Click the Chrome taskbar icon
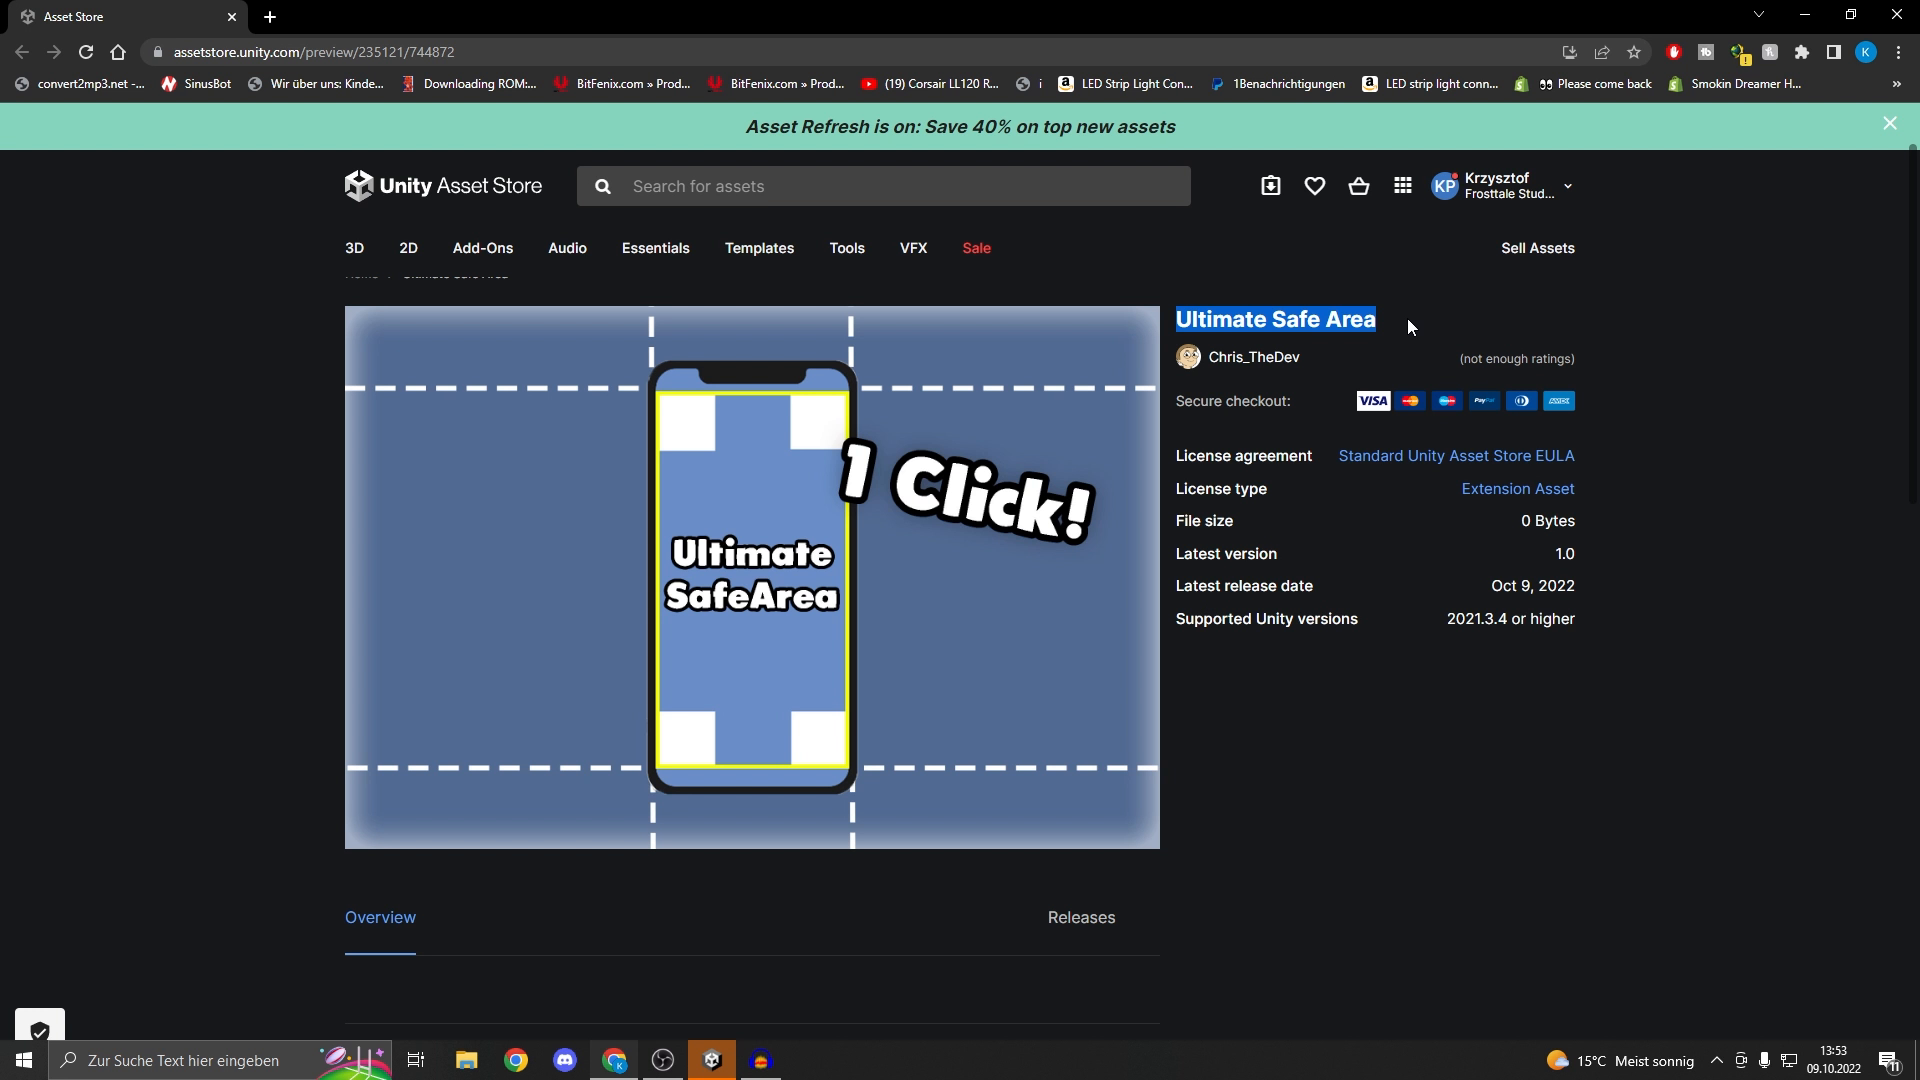Viewport: 1920px width, 1080px height. click(516, 1060)
